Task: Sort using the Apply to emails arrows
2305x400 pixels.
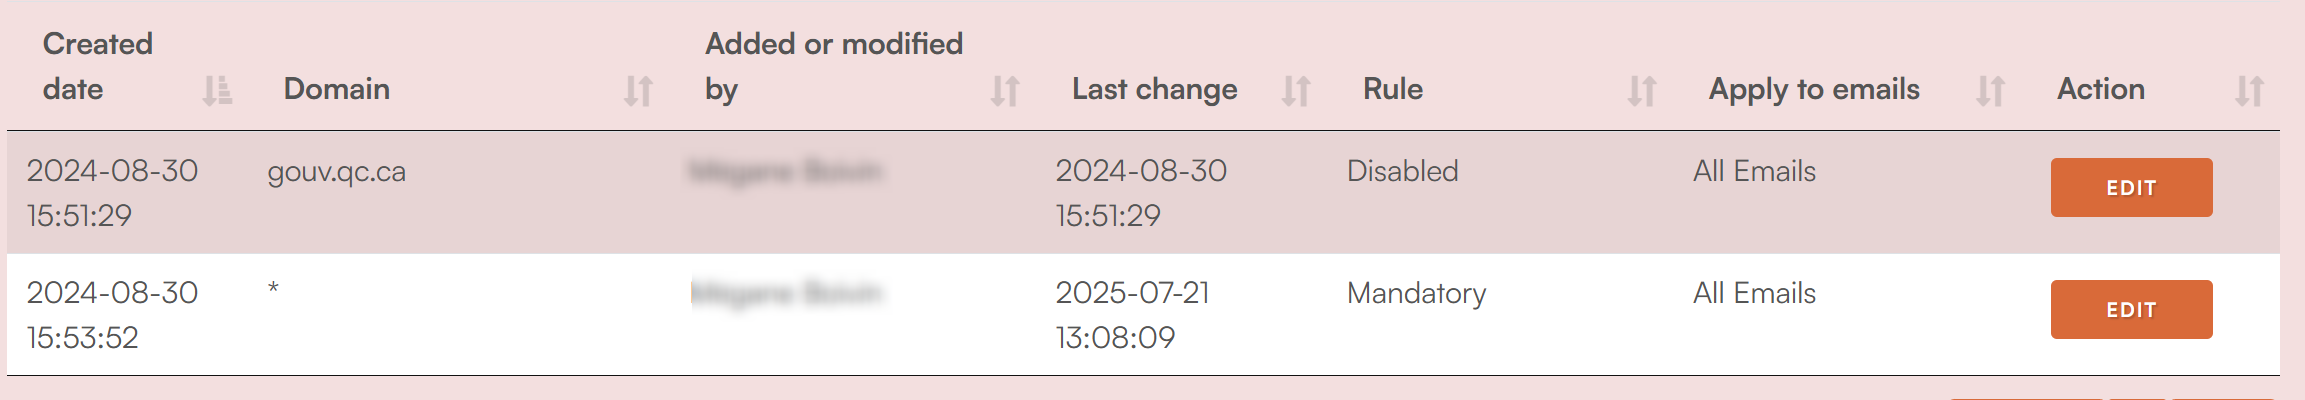Action: pos(1990,90)
